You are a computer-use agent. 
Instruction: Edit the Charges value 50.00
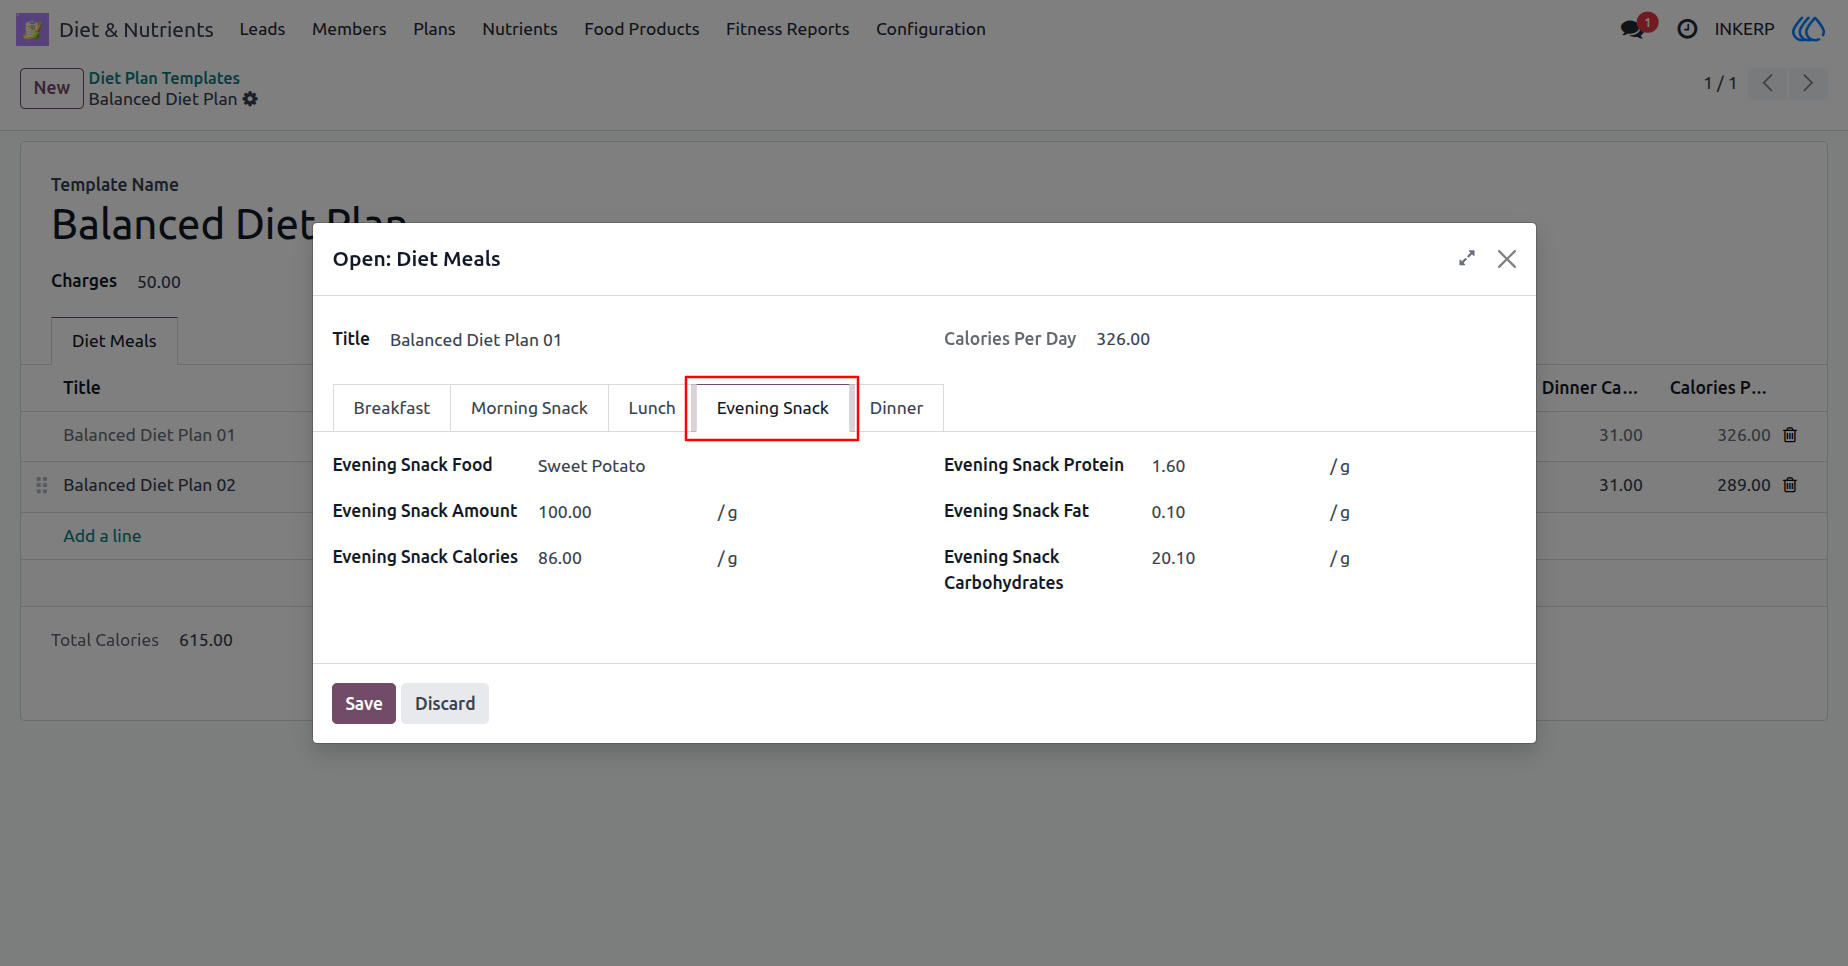click(x=159, y=282)
